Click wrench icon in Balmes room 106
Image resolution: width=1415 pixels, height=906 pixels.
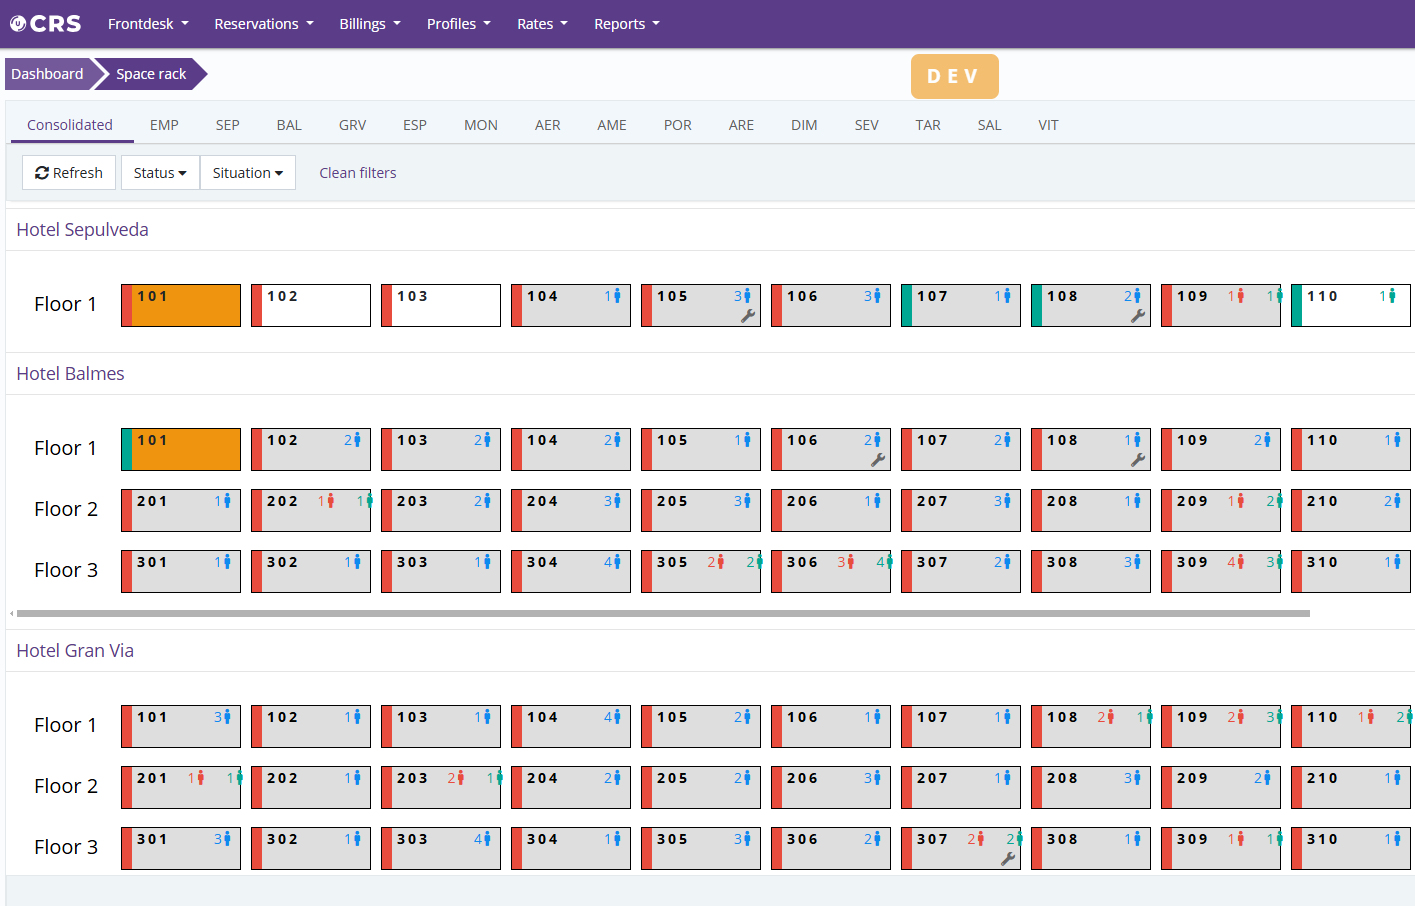click(x=877, y=460)
